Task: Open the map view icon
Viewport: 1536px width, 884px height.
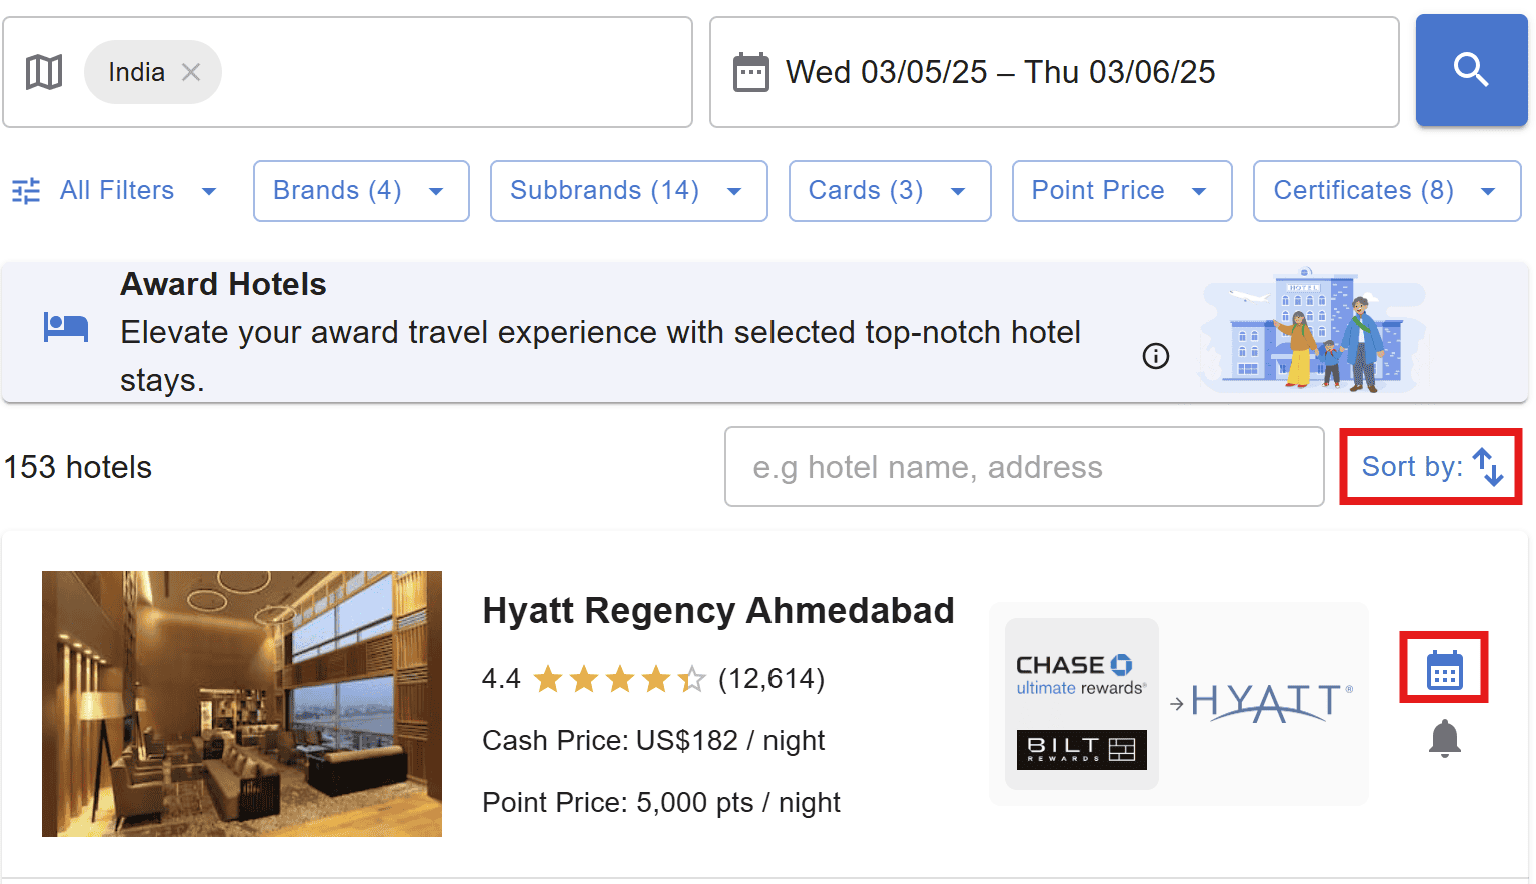Action: tap(44, 71)
